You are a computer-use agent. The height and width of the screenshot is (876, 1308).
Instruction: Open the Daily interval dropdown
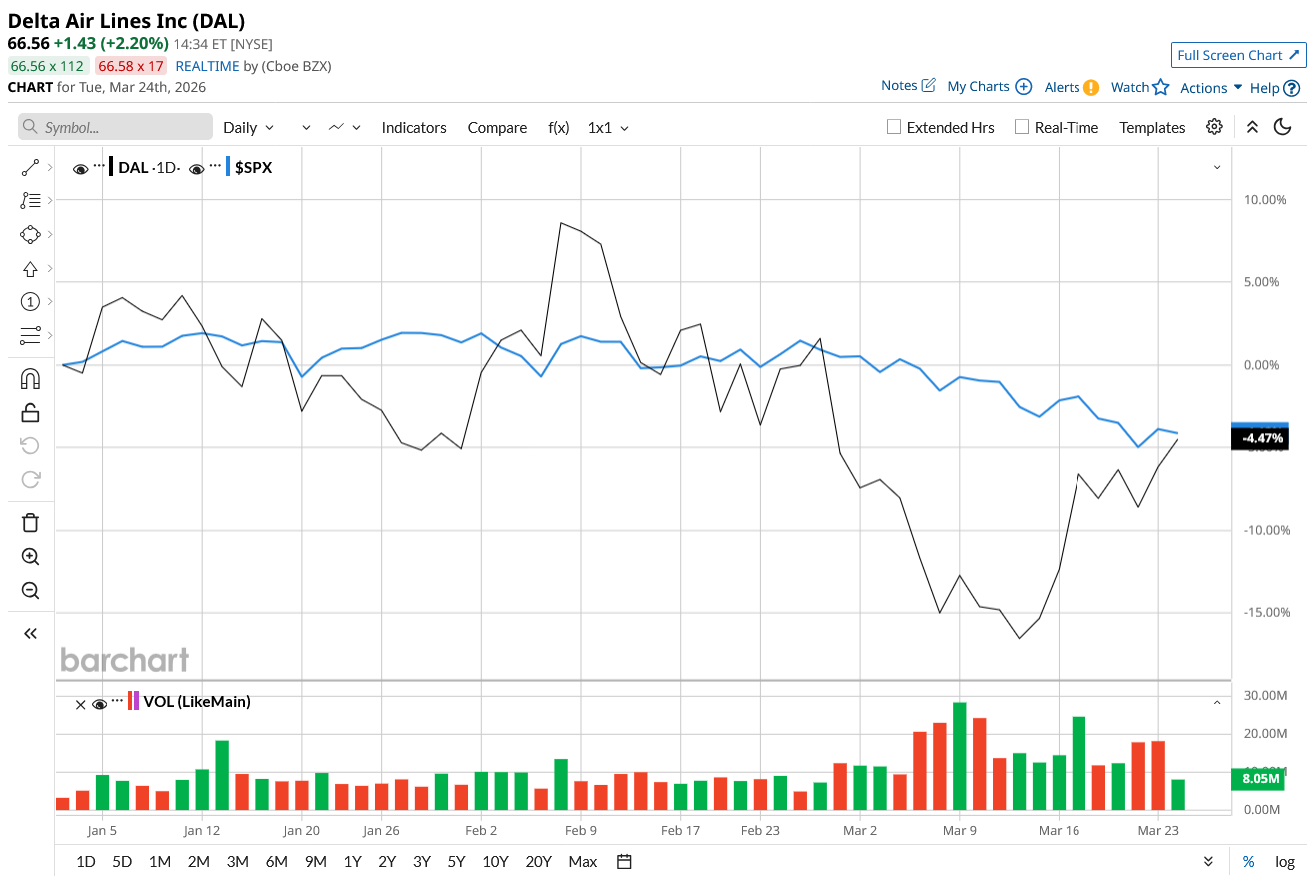click(x=248, y=127)
